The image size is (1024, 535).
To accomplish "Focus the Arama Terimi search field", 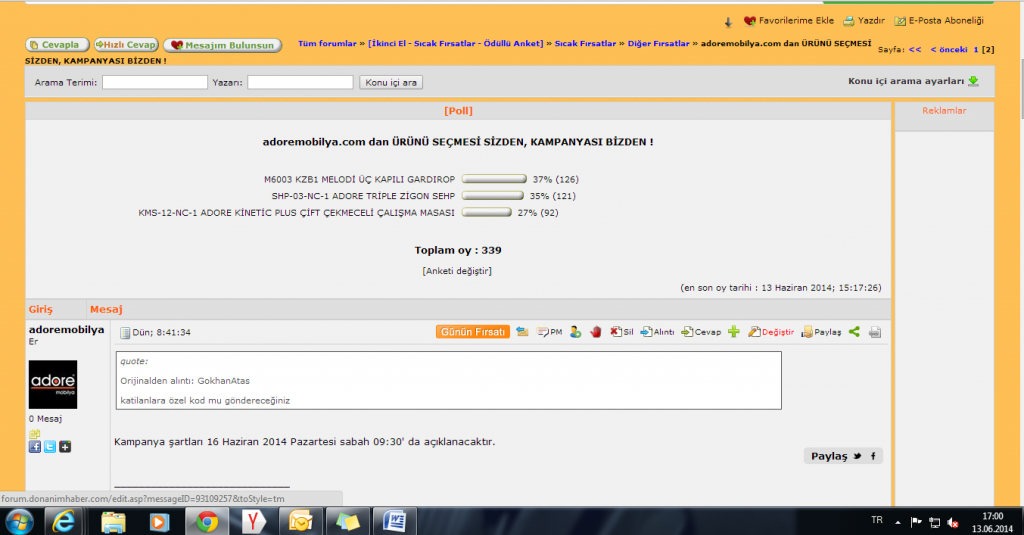I will [x=155, y=82].
